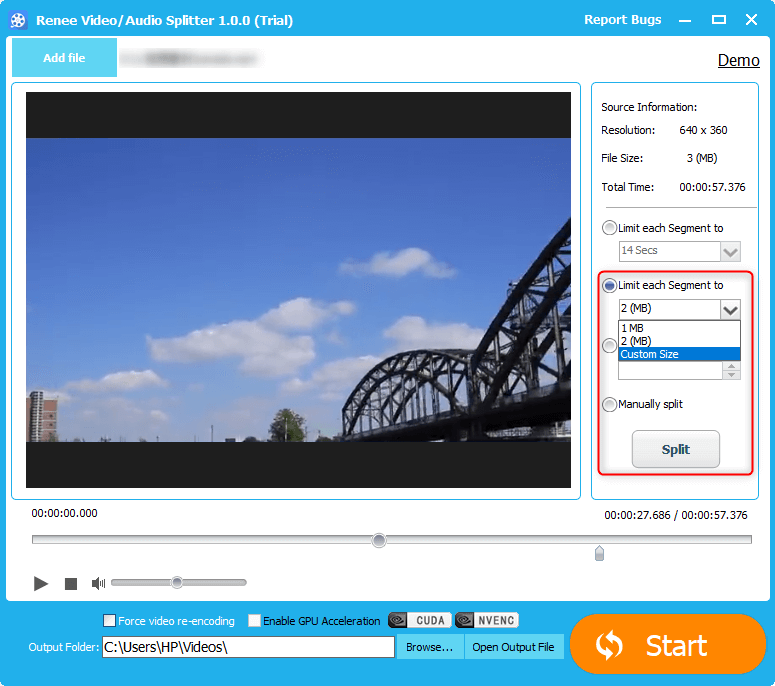Click the NVENC badge icon
The width and height of the screenshot is (775, 686).
pos(487,621)
